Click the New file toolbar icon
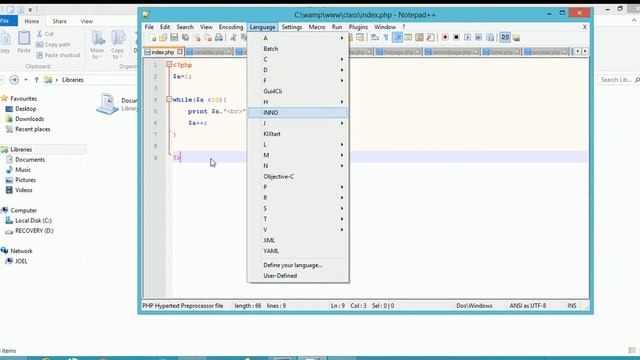 153,38
